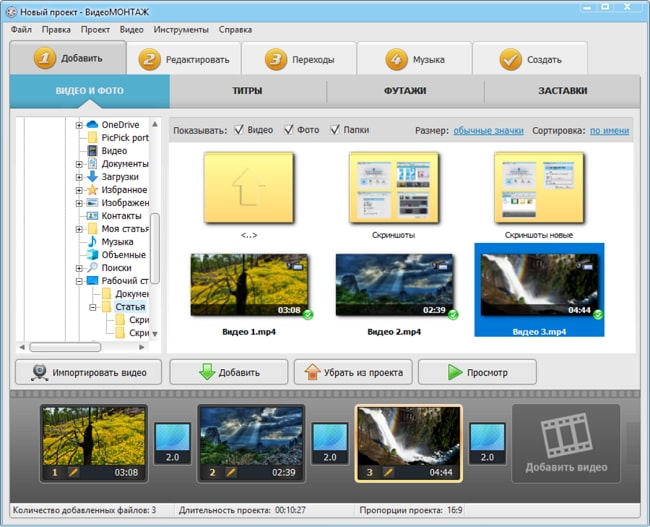650x527 pixels.
Task: Click the Импортировать видео button
Action: (x=88, y=372)
